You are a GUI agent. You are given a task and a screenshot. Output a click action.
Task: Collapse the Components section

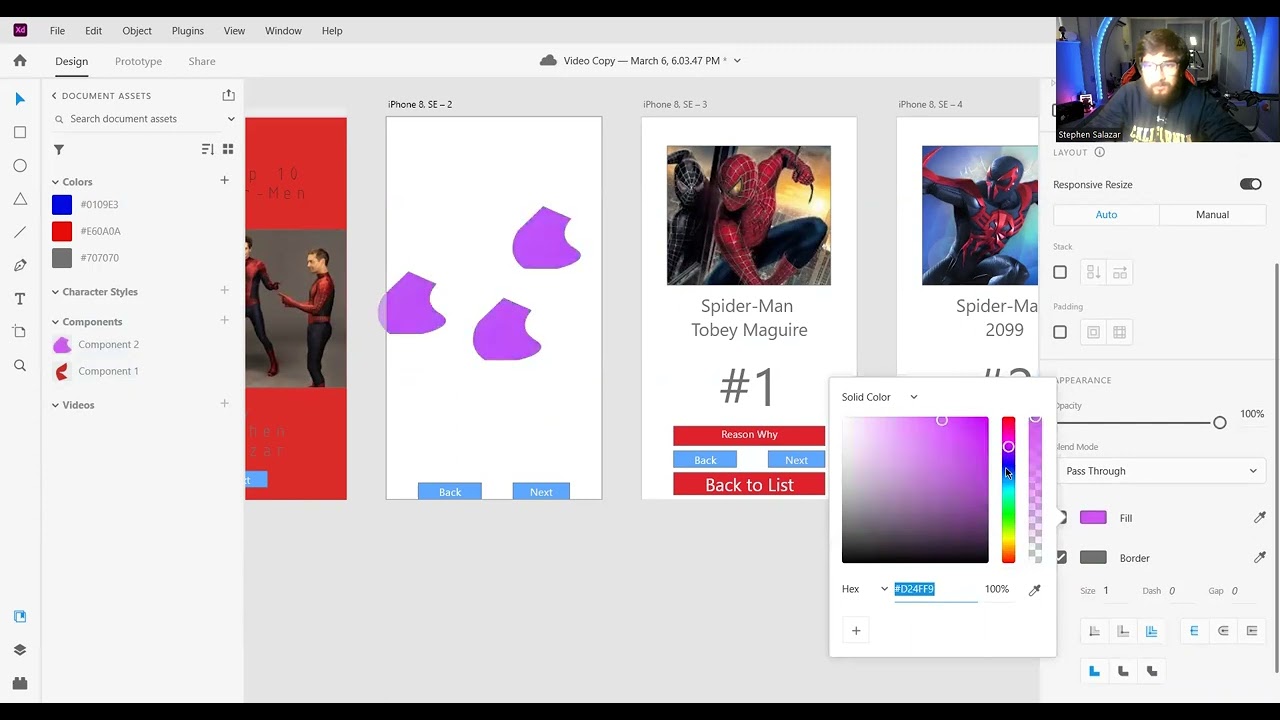[x=55, y=322]
